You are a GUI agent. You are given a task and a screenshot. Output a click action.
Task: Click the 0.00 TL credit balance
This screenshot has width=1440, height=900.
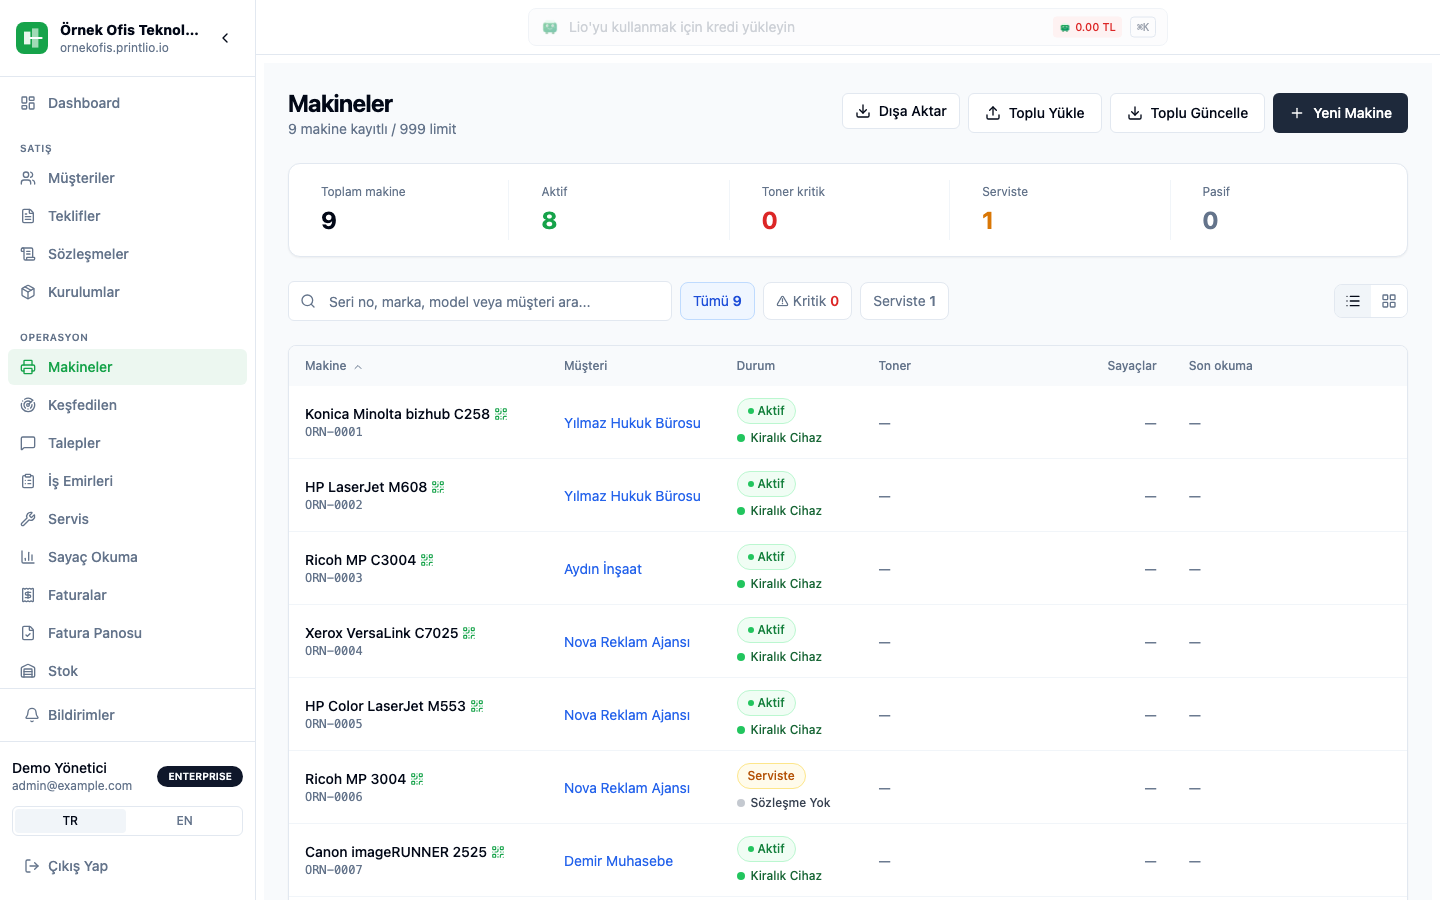[x=1088, y=27]
